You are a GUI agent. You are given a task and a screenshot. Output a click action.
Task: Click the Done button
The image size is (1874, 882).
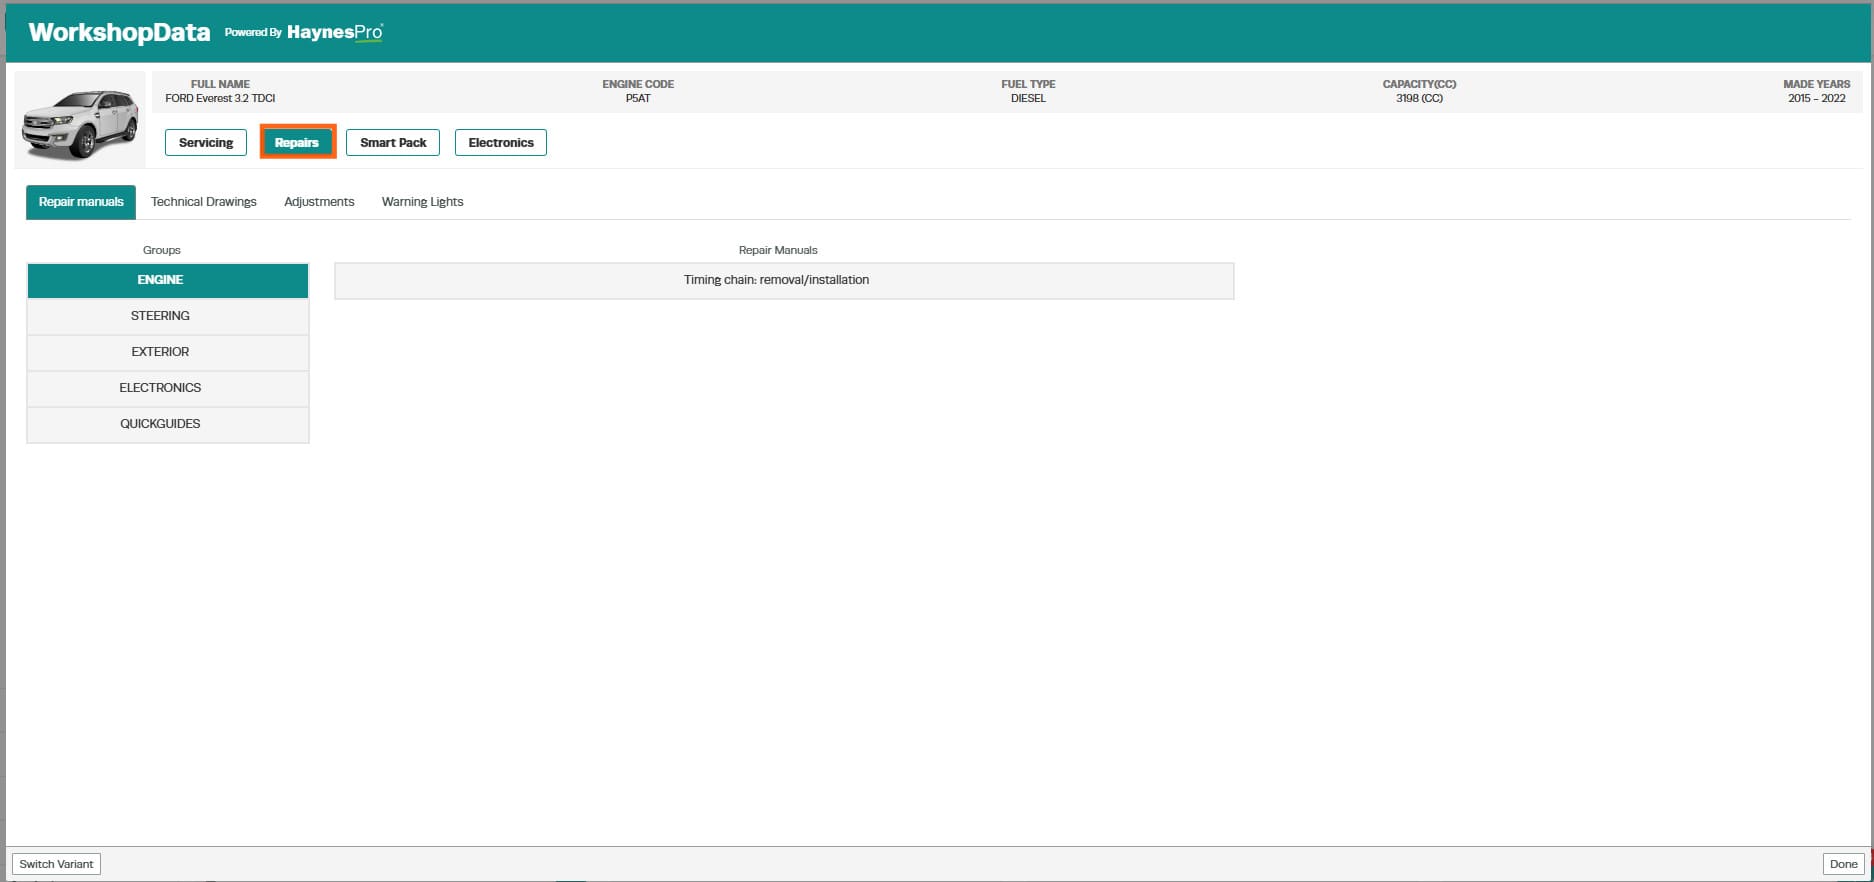click(1843, 864)
